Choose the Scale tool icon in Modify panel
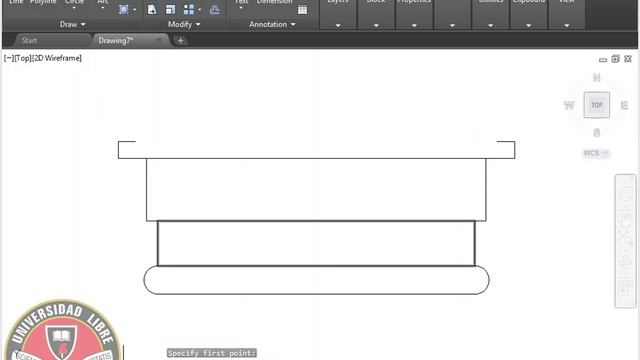 (x=171, y=9)
